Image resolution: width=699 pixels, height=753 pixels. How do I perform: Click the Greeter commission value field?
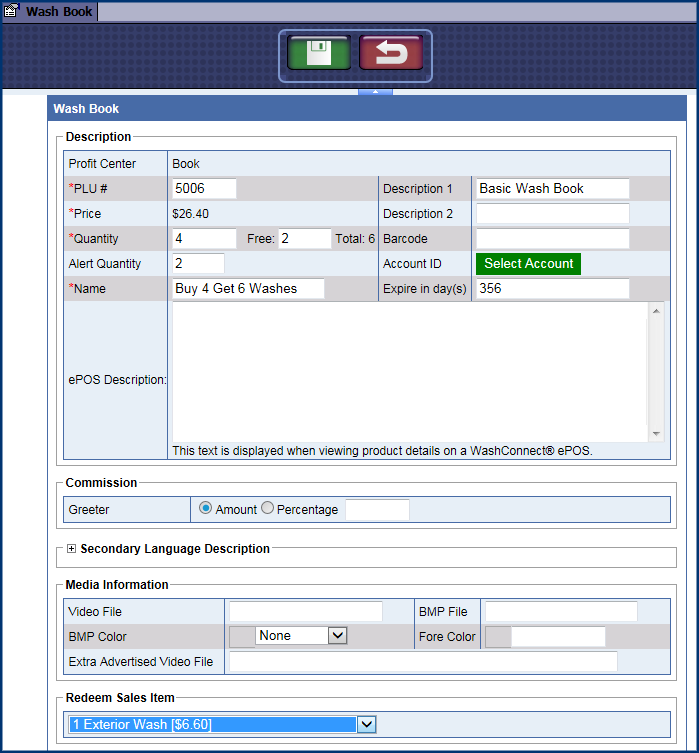[x=377, y=510]
